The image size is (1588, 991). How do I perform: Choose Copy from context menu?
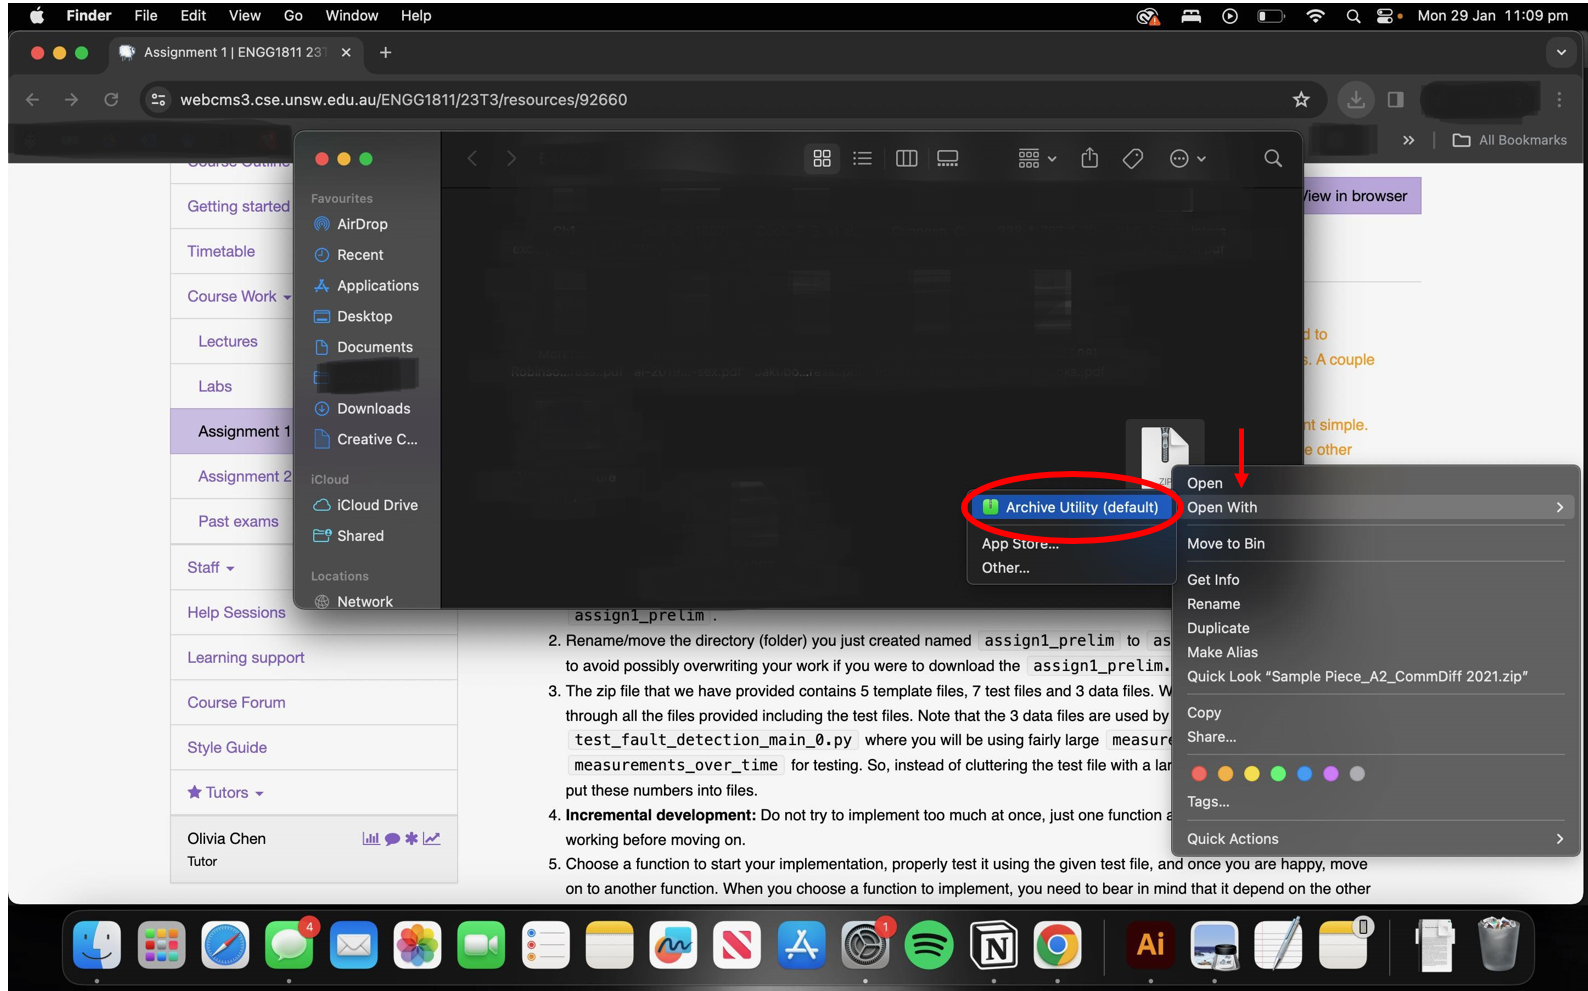pyautogui.click(x=1204, y=712)
